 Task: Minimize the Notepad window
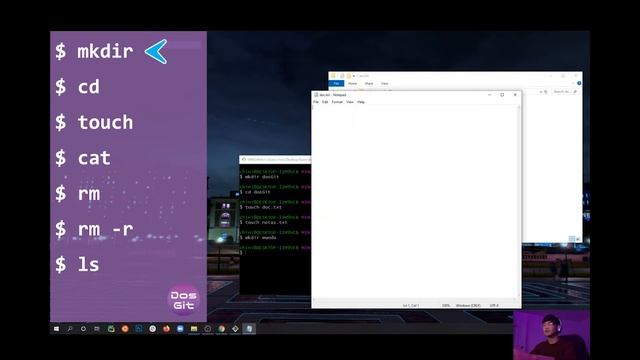pyautogui.click(x=489, y=95)
